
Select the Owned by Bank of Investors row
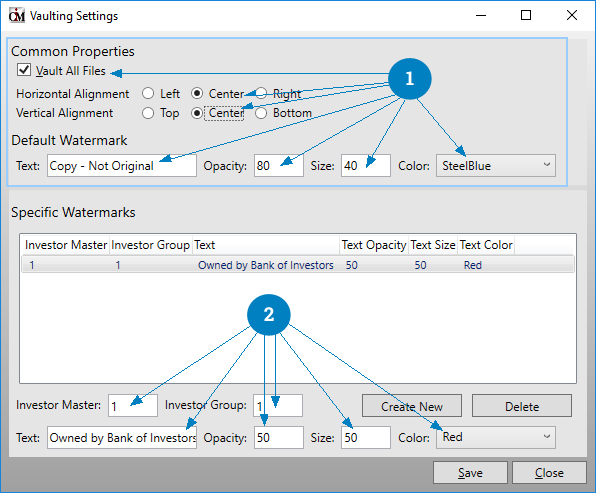(298, 265)
